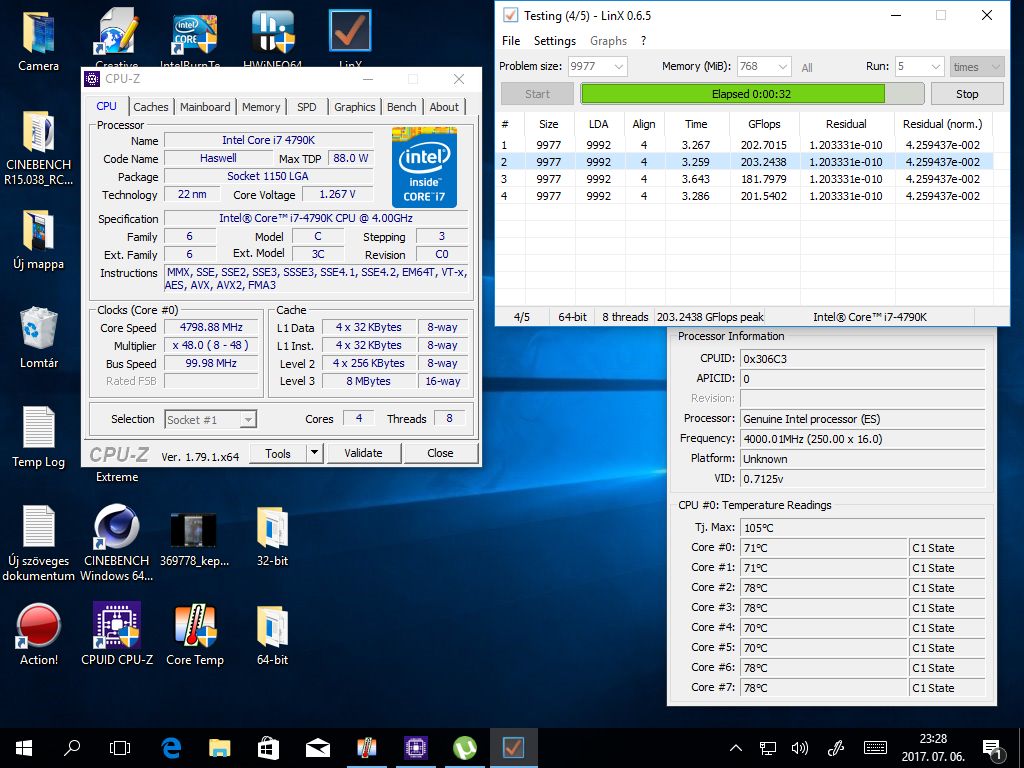Image resolution: width=1024 pixels, height=768 pixels.
Task: Click the Close button in CPU-Z
Action: coord(440,453)
